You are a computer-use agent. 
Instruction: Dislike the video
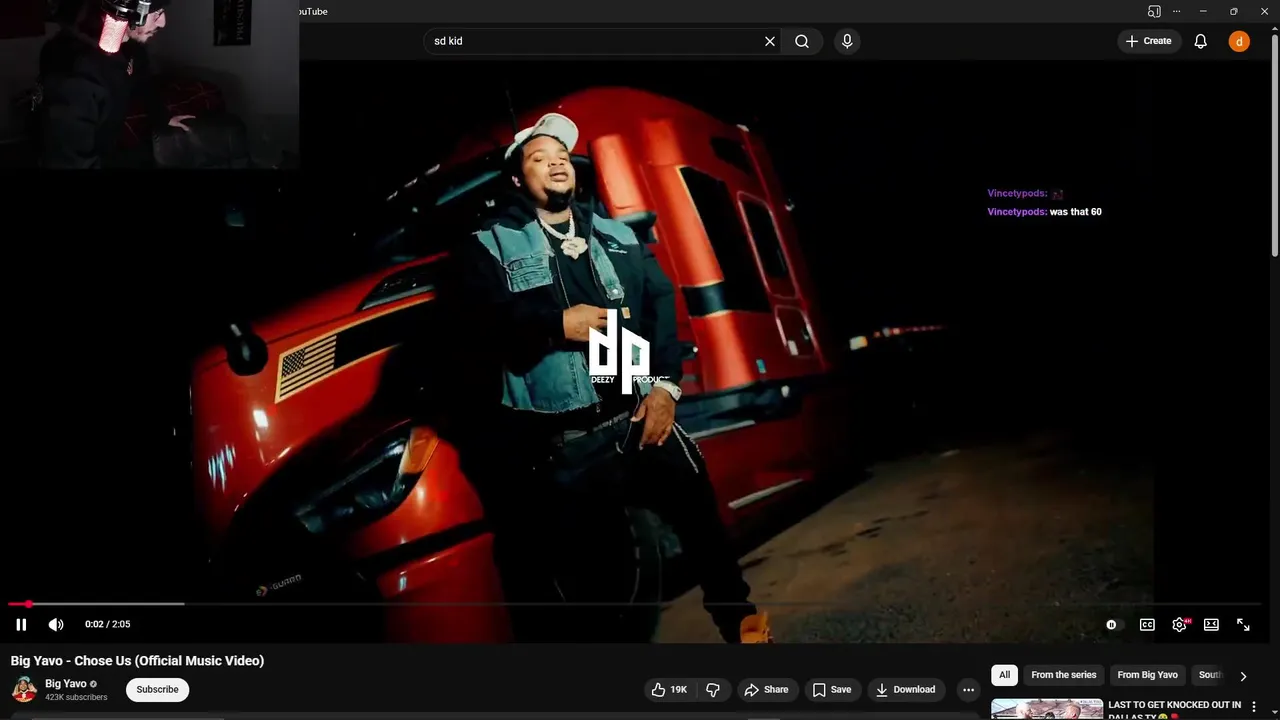coord(713,690)
